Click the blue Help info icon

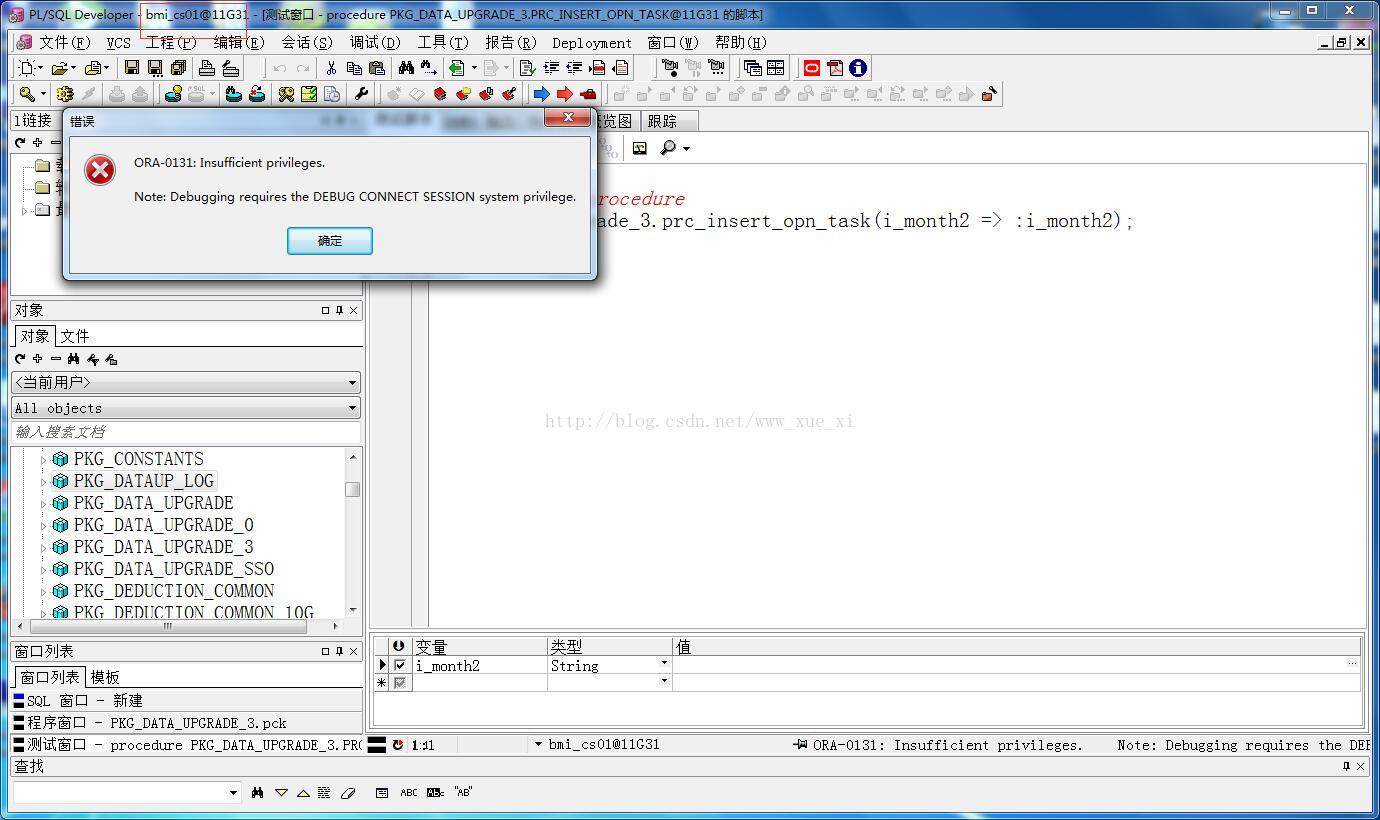[x=858, y=68]
